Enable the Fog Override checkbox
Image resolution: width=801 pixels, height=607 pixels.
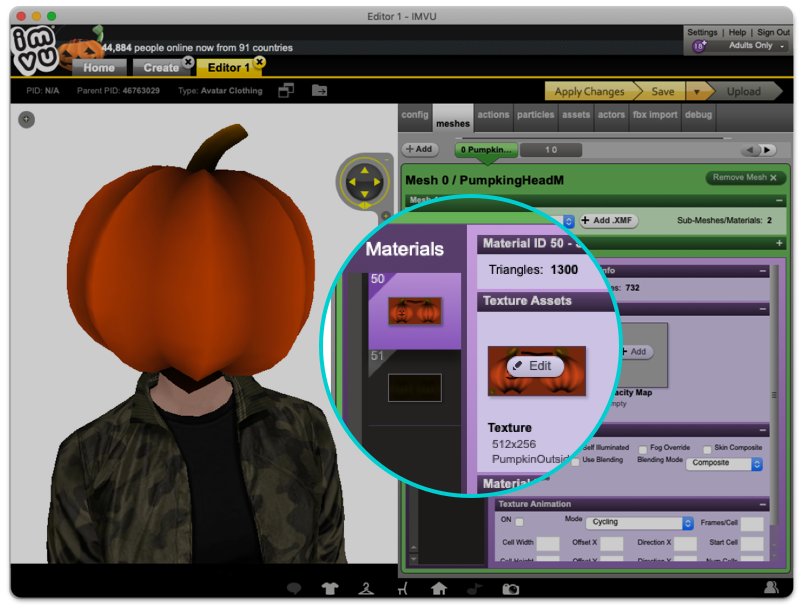pyautogui.click(x=643, y=449)
